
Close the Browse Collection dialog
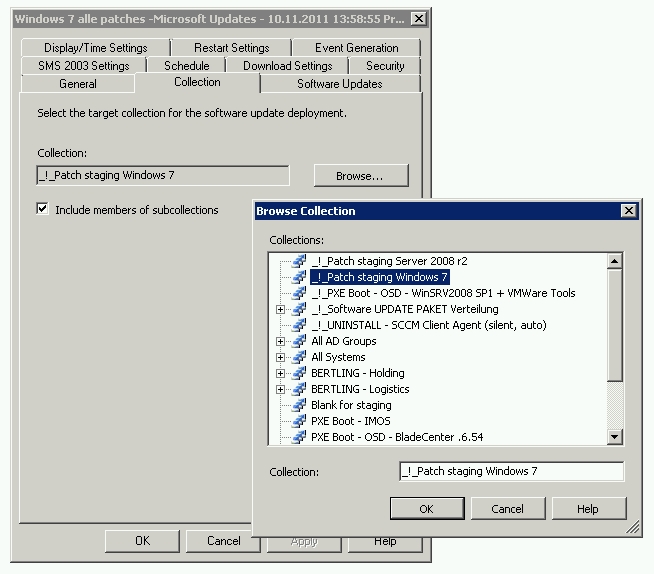click(x=628, y=211)
